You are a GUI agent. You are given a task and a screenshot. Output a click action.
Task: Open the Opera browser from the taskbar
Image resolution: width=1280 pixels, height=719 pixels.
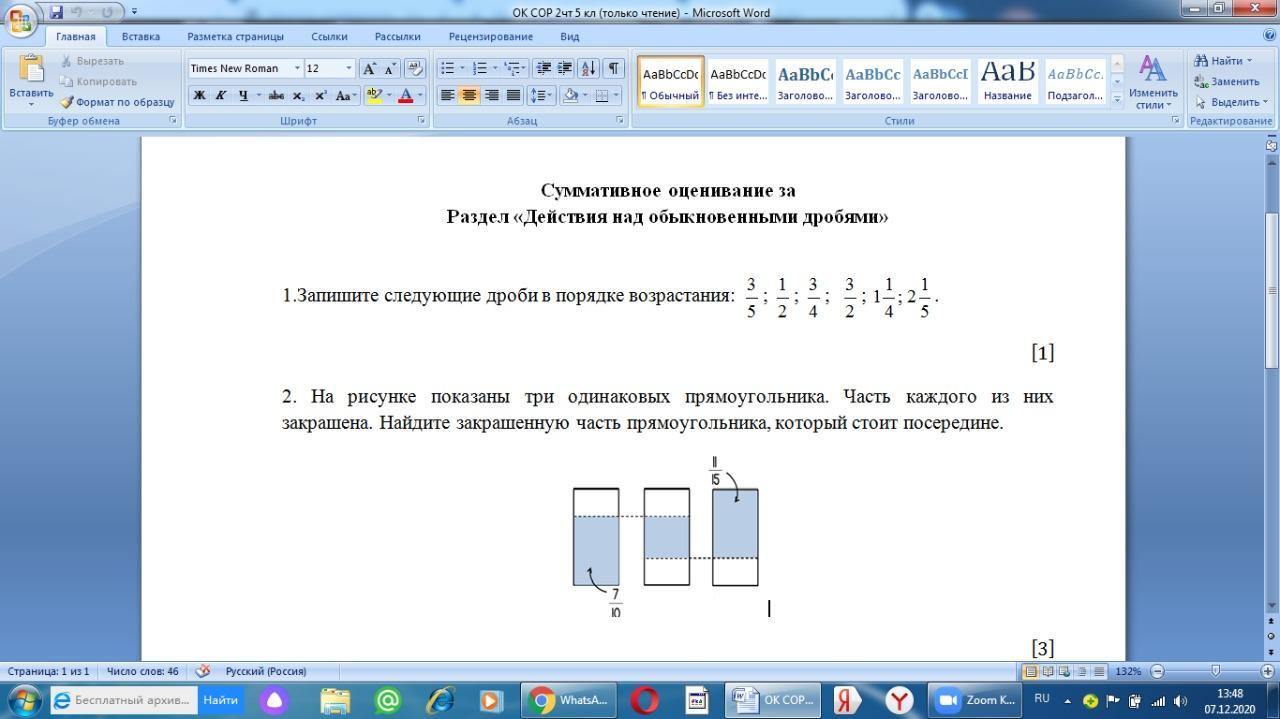click(645, 700)
